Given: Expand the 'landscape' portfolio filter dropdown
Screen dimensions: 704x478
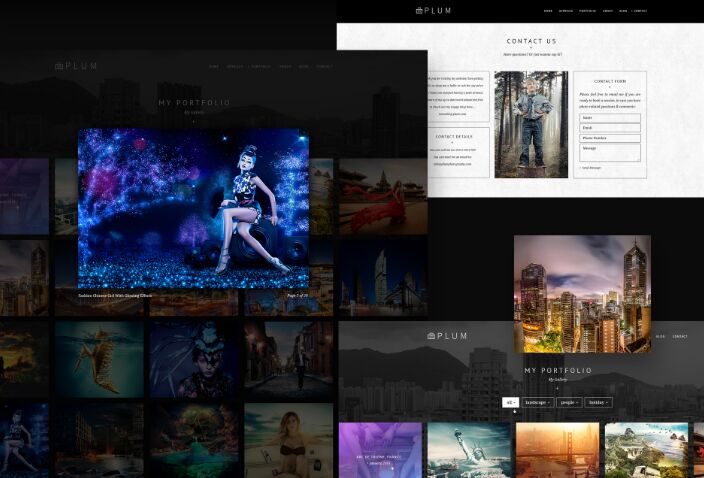Looking at the screenshot, I should [x=538, y=403].
